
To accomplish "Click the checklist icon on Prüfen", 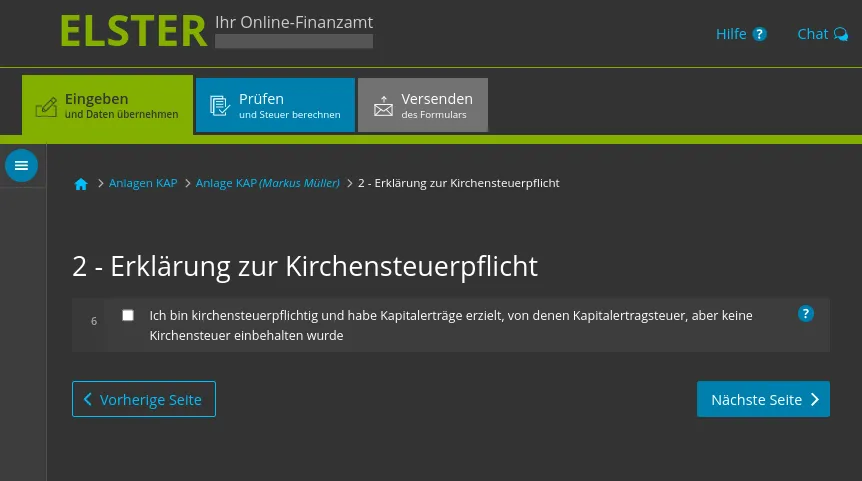I will pyautogui.click(x=219, y=106).
